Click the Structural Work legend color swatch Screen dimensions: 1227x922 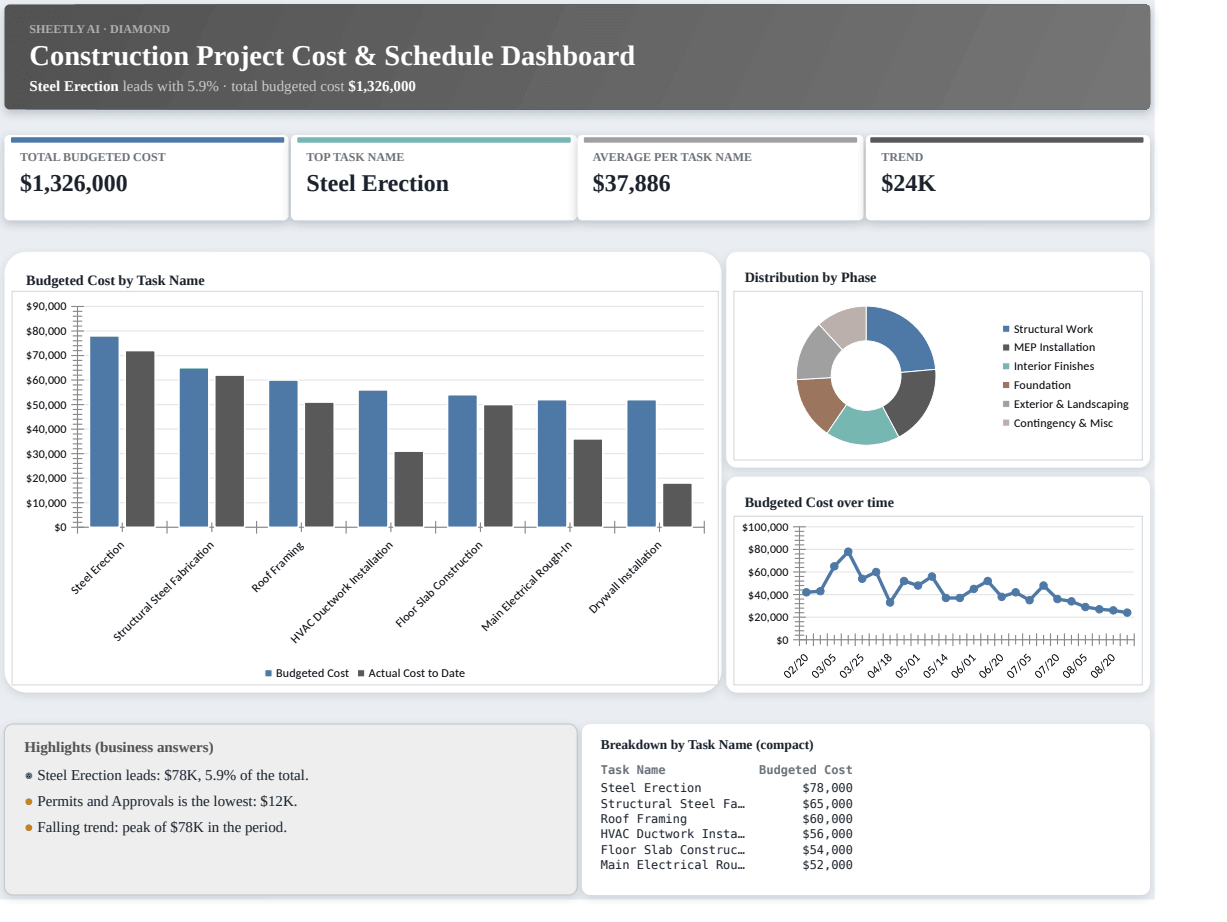point(1006,329)
